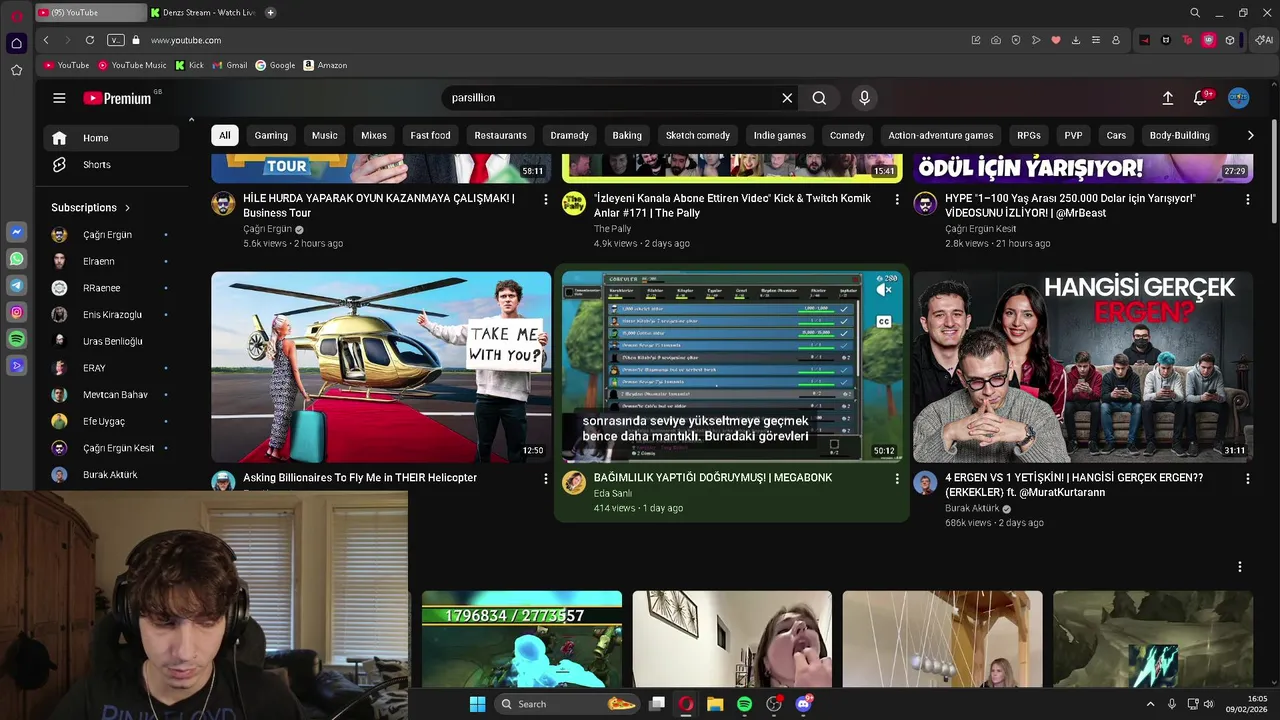Open the Opera AI assistant button
This screenshot has width=1280, height=720.
coord(1264,40)
